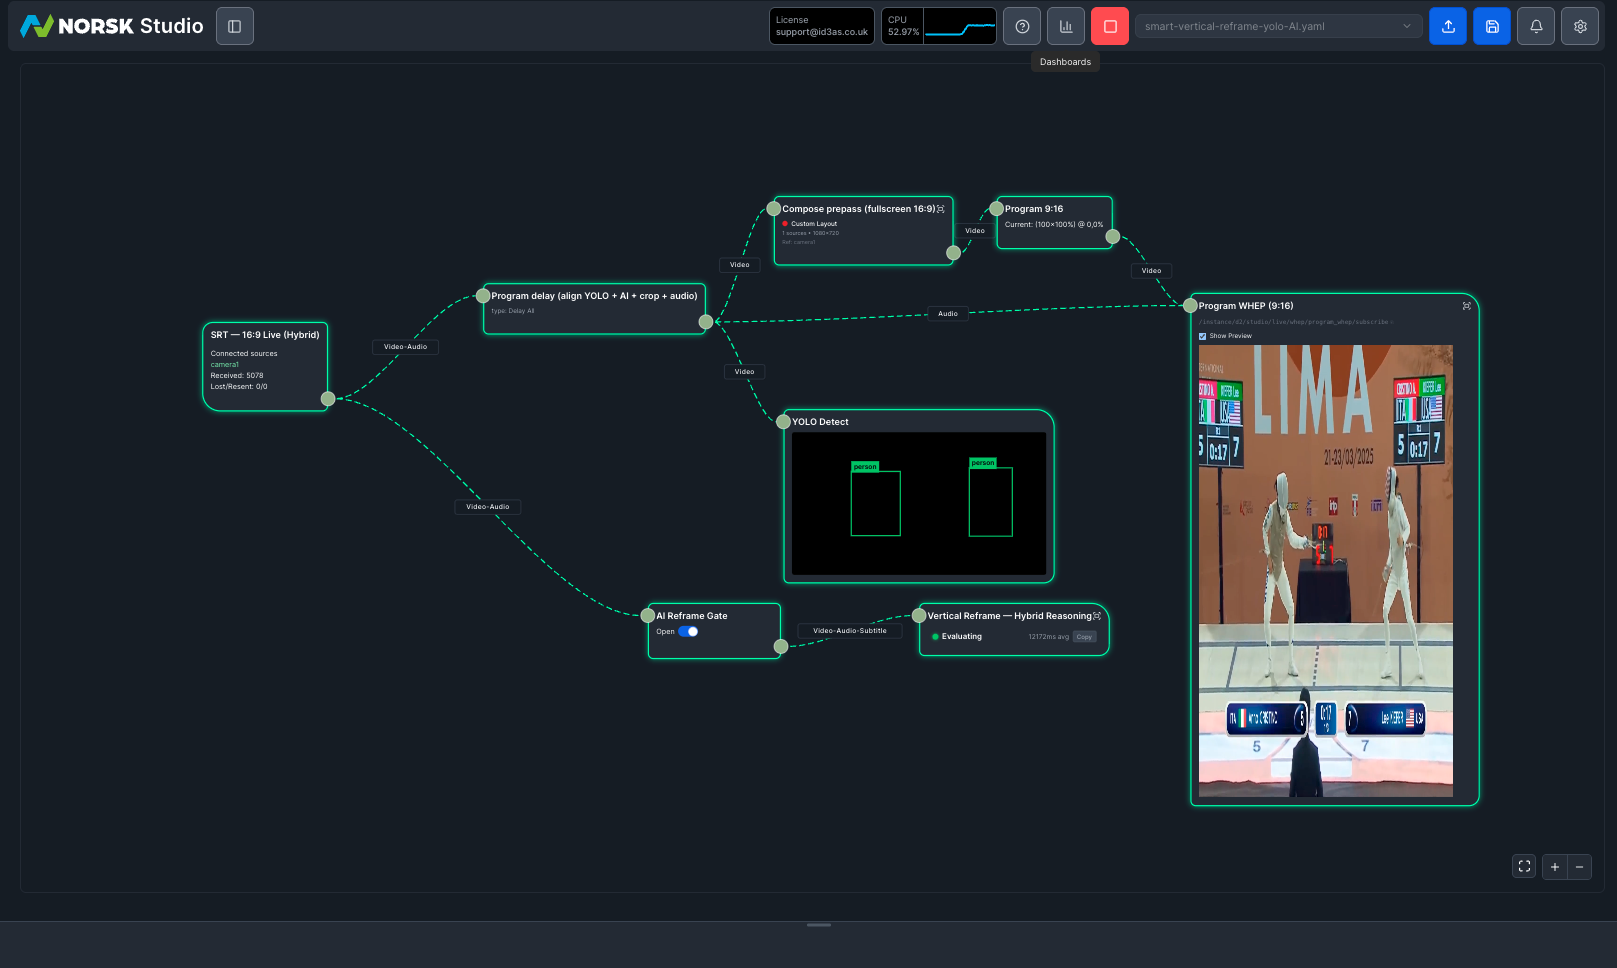Click the SRT node output port

[328, 399]
